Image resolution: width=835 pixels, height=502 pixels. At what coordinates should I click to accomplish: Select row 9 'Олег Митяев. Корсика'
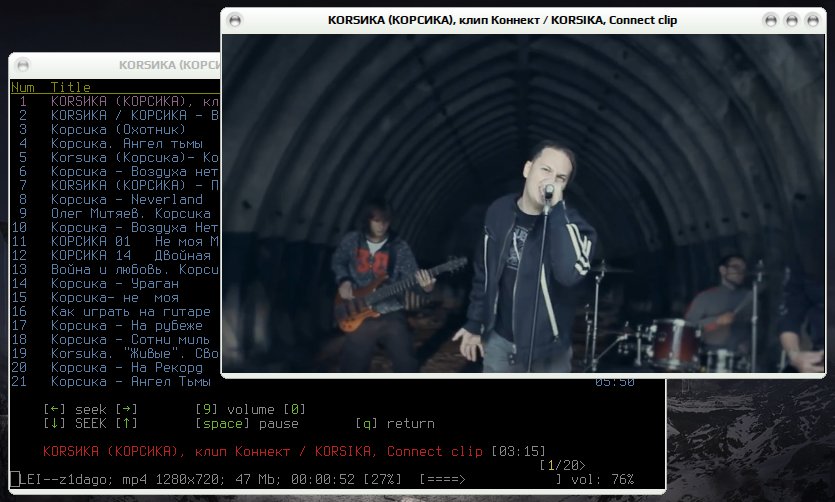coord(115,213)
